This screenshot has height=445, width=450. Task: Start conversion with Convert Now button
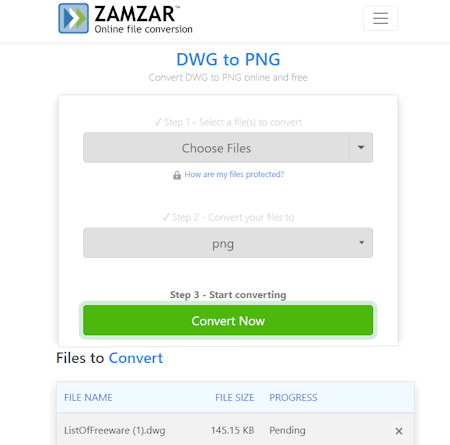pos(228,320)
